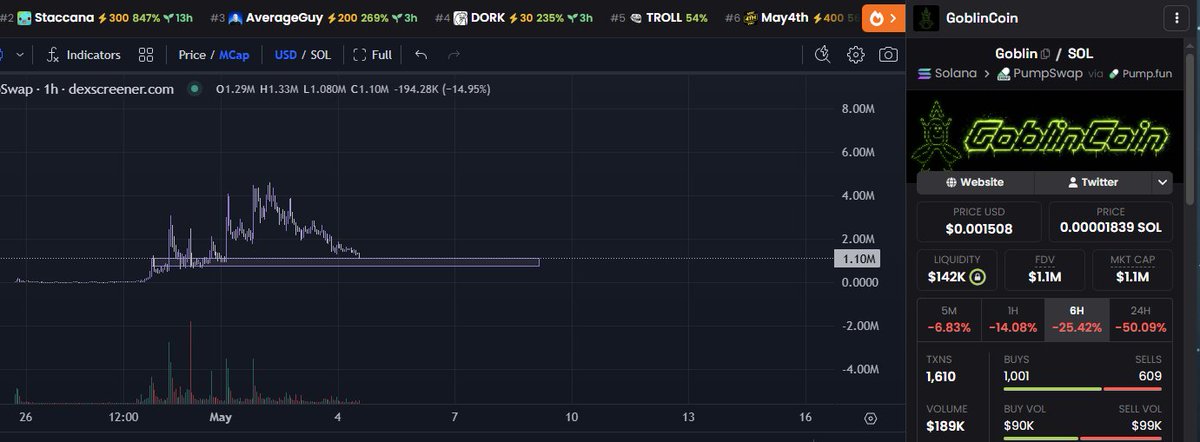Take a chart snapshot with camera icon
This screenshot has width=1200, height=442.
coord(888,55)
